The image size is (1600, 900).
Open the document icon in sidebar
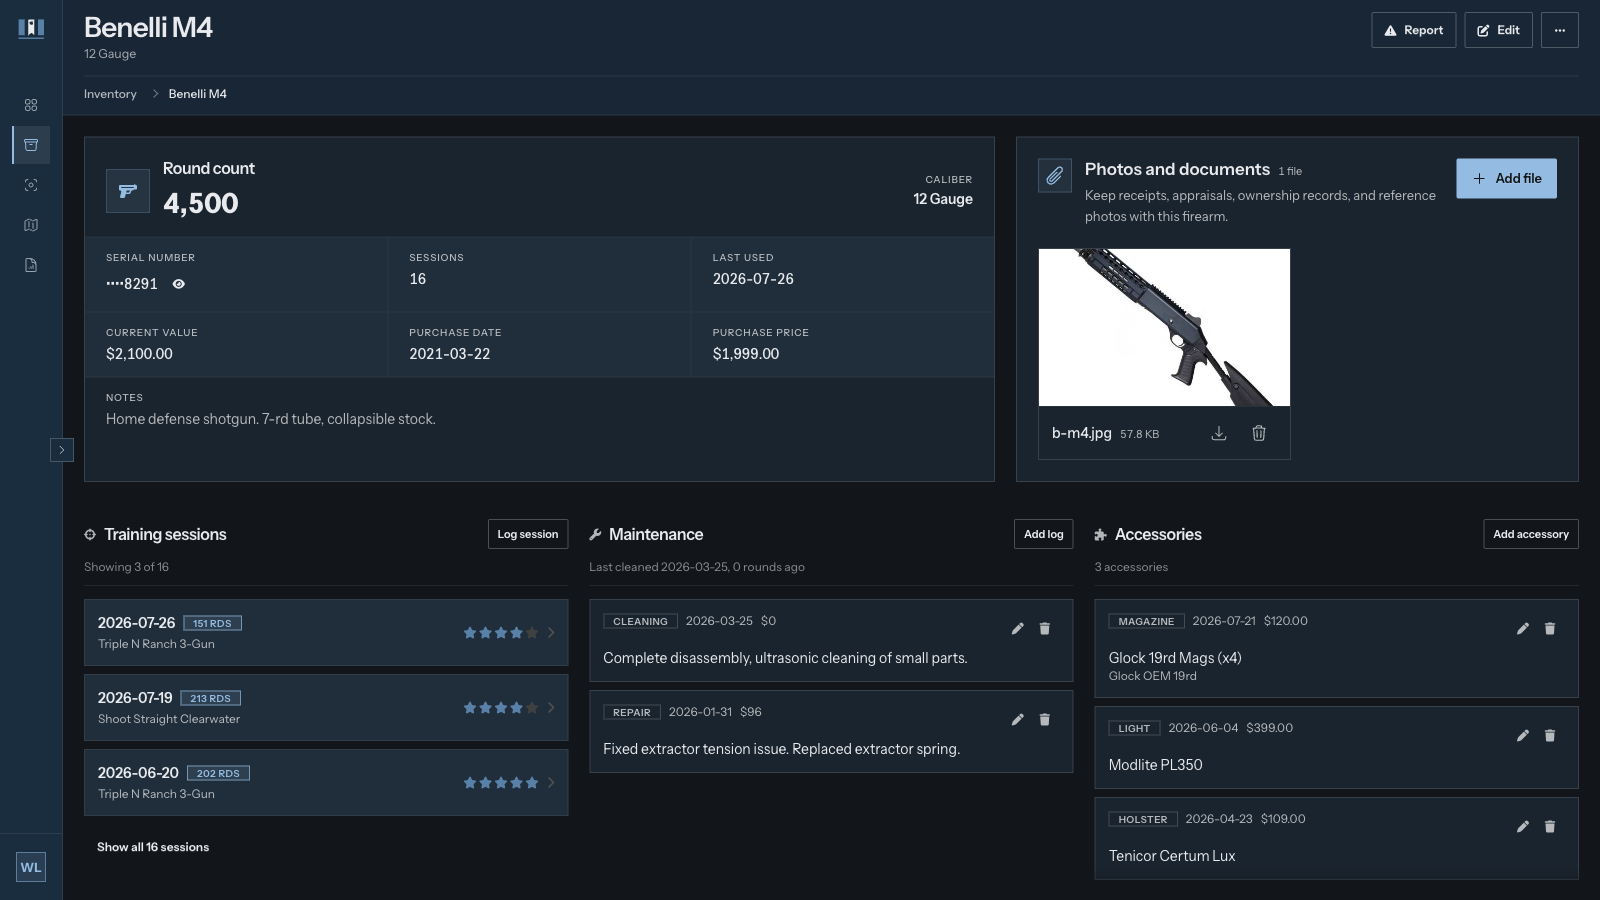pos(31,265)
